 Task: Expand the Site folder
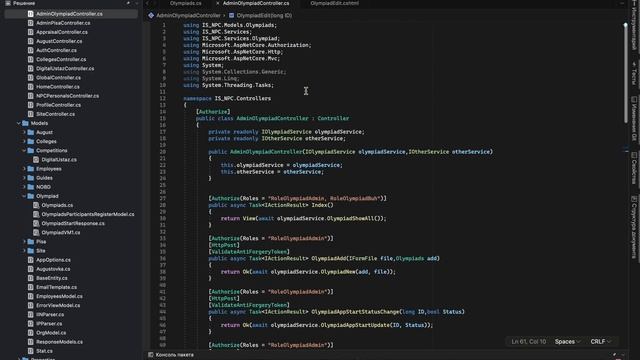pyautogui.click(x=24, y=251)
